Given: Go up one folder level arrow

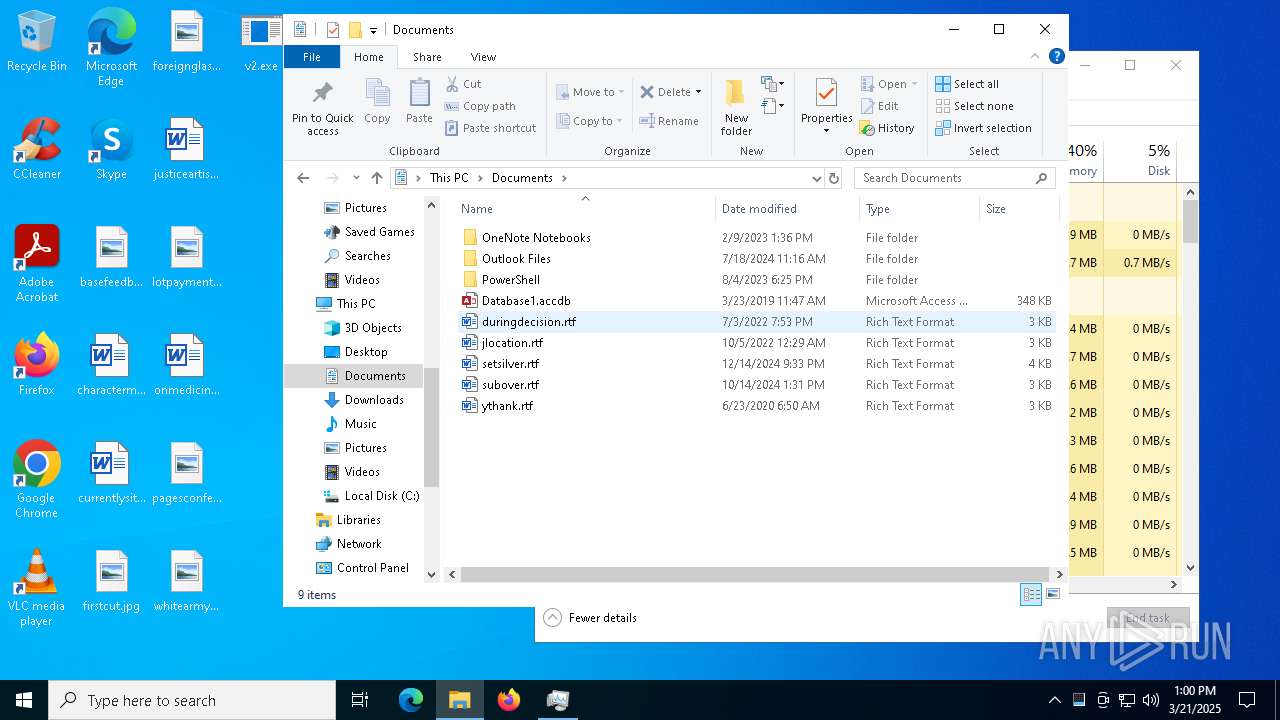Looking at the screenshot, I should (x=376, y=178).
